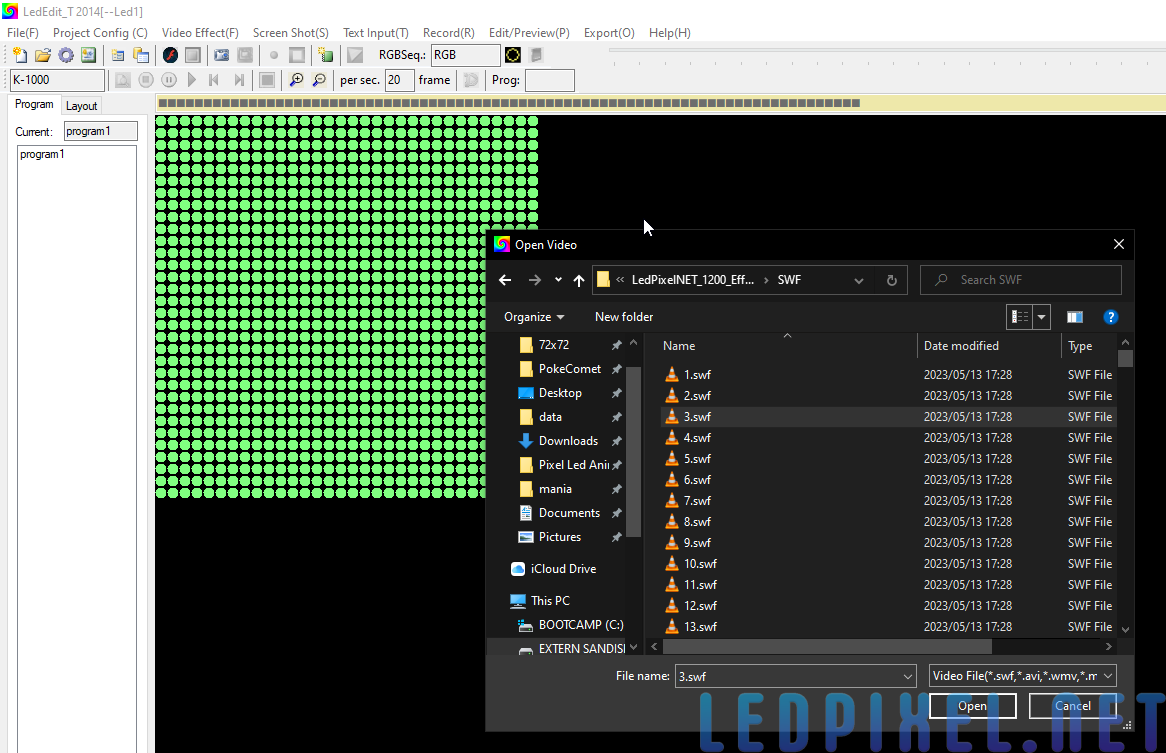1166x753 pixels.
Task: Open the Project Config (C) menu
Action: (100, 33)
